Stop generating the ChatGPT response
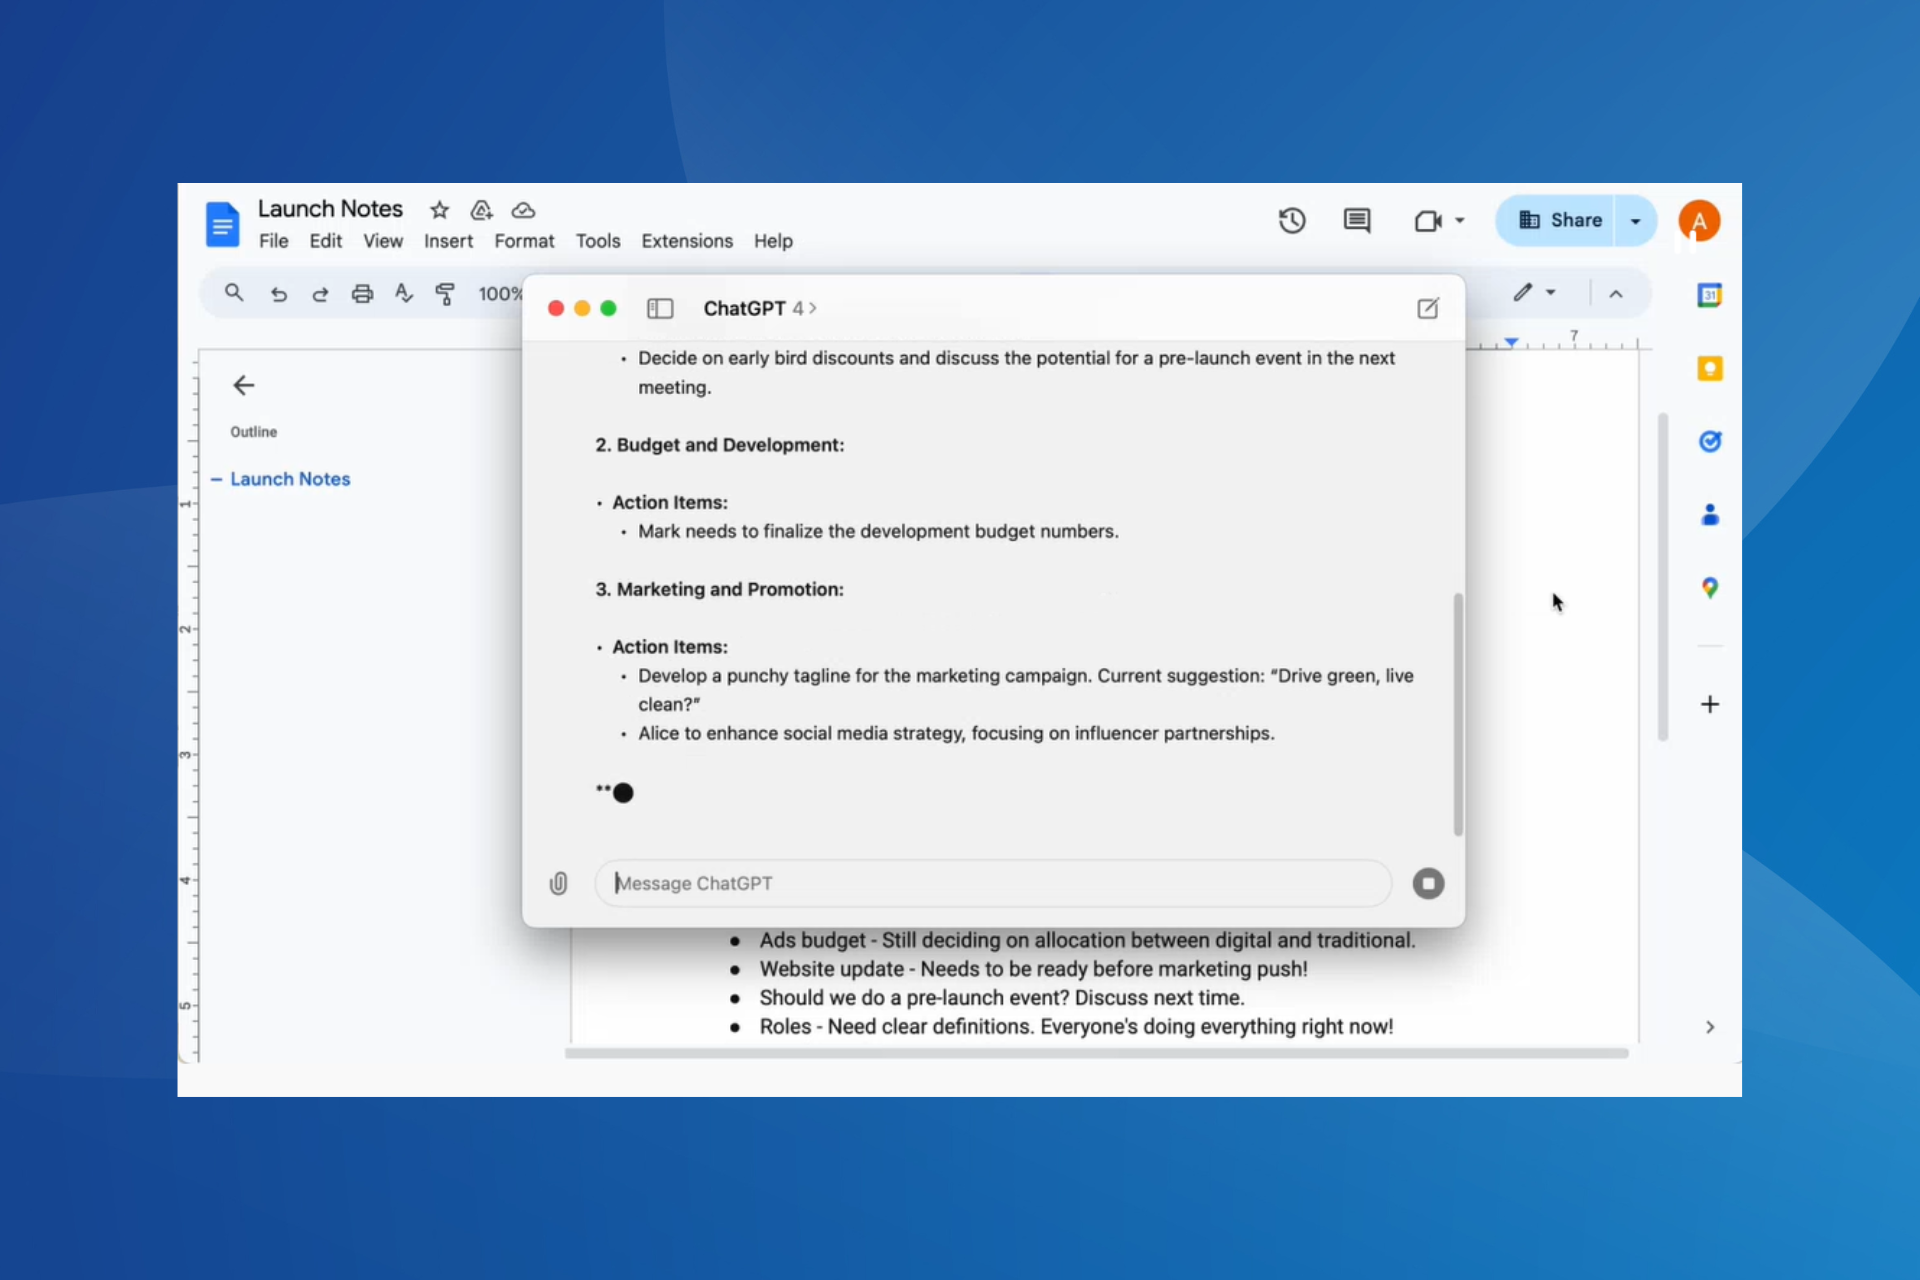The image size is (1920, 1280). coord(1428,883)
